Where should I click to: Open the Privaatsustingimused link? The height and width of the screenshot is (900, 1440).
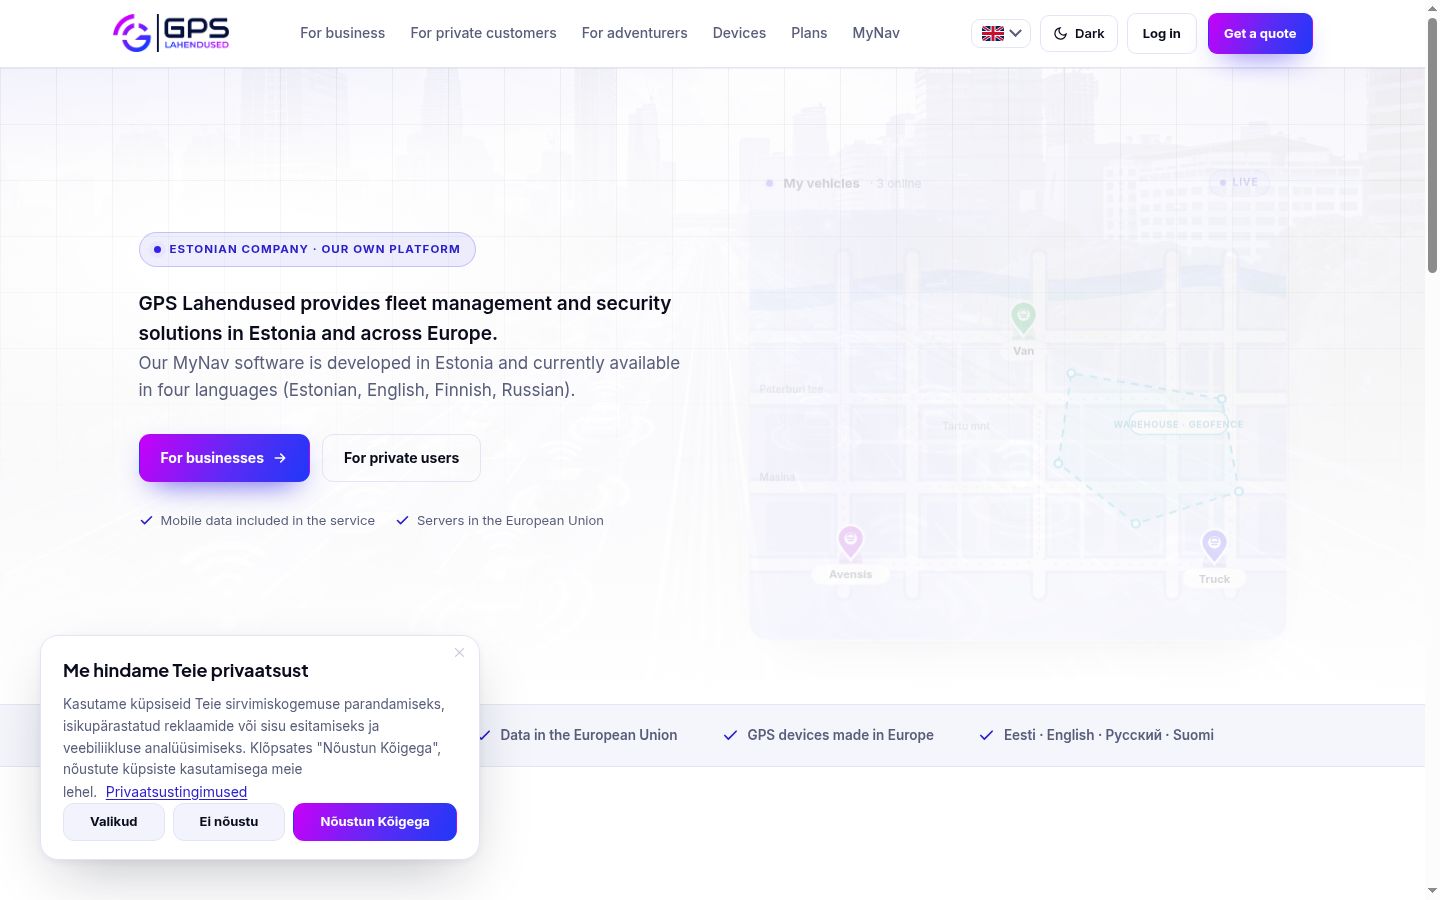pyautogui.click(x=176, y=792)
